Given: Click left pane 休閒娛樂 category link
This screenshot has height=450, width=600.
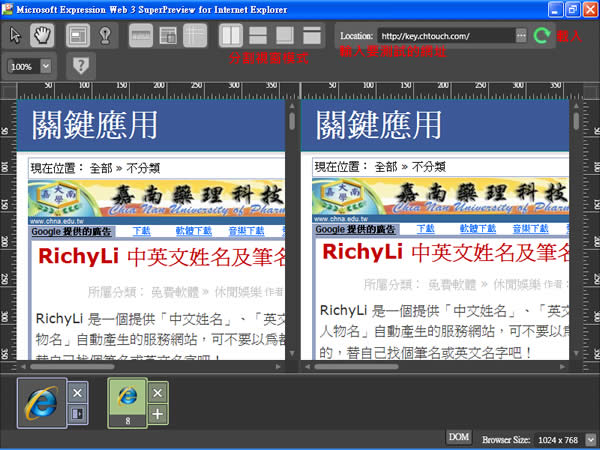Looking at the screenshot, I should click(238, 292).
